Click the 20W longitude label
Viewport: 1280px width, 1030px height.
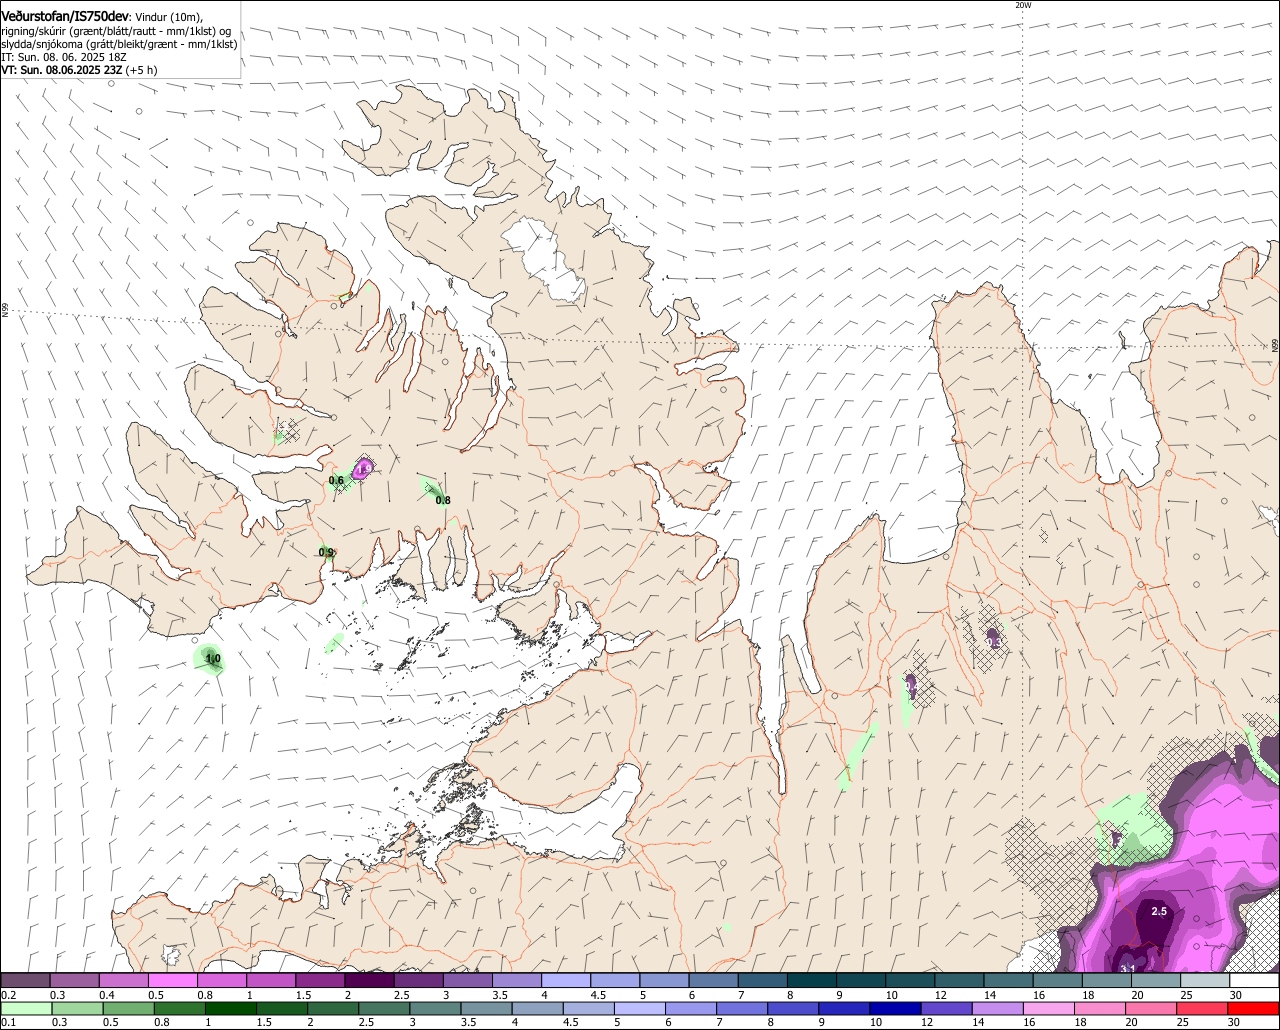tap(1022, 5)
